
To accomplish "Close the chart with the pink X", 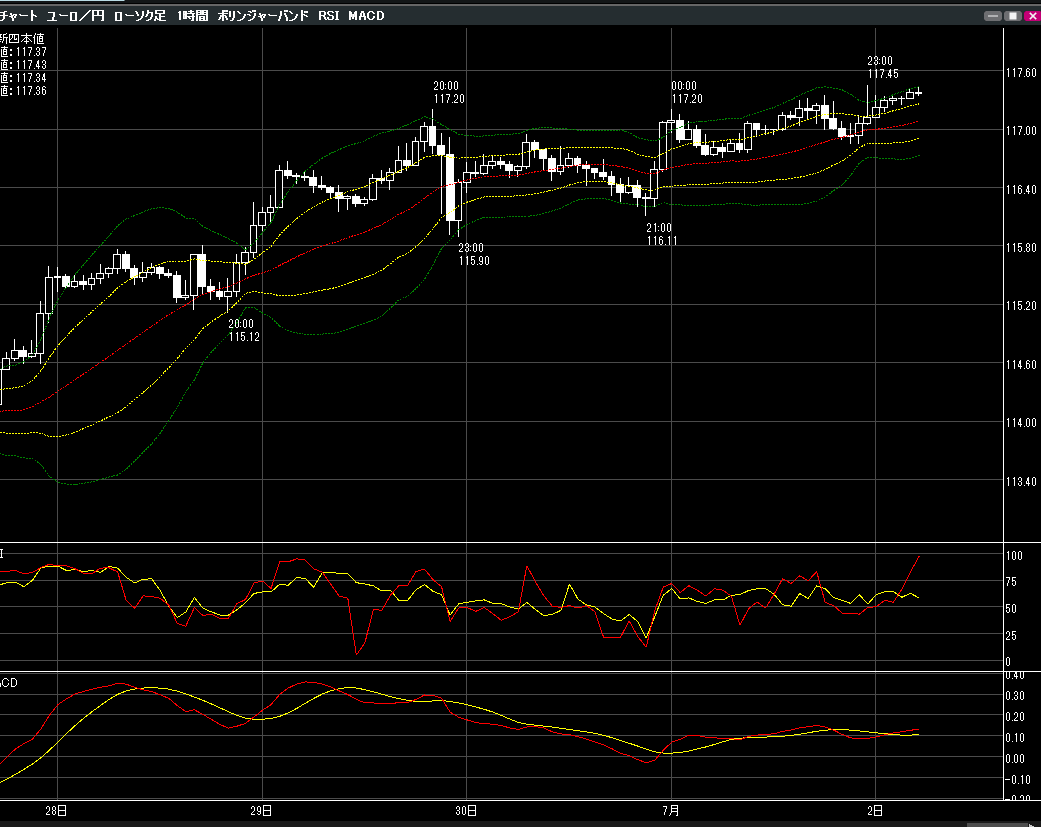I will 1030,16.
